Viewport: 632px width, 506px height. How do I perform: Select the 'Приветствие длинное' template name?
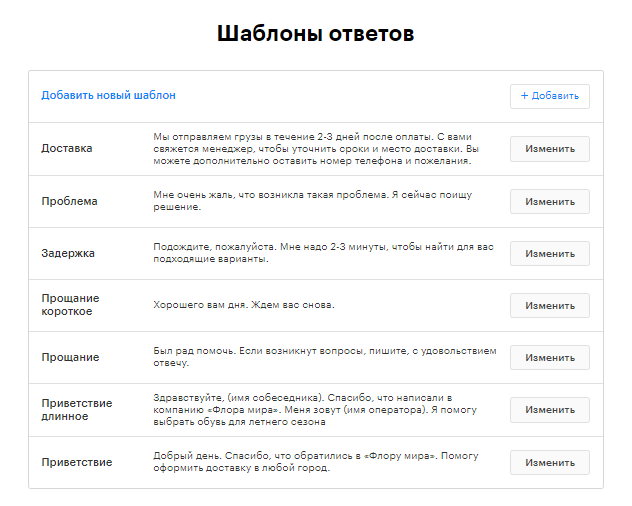[77, 410]
